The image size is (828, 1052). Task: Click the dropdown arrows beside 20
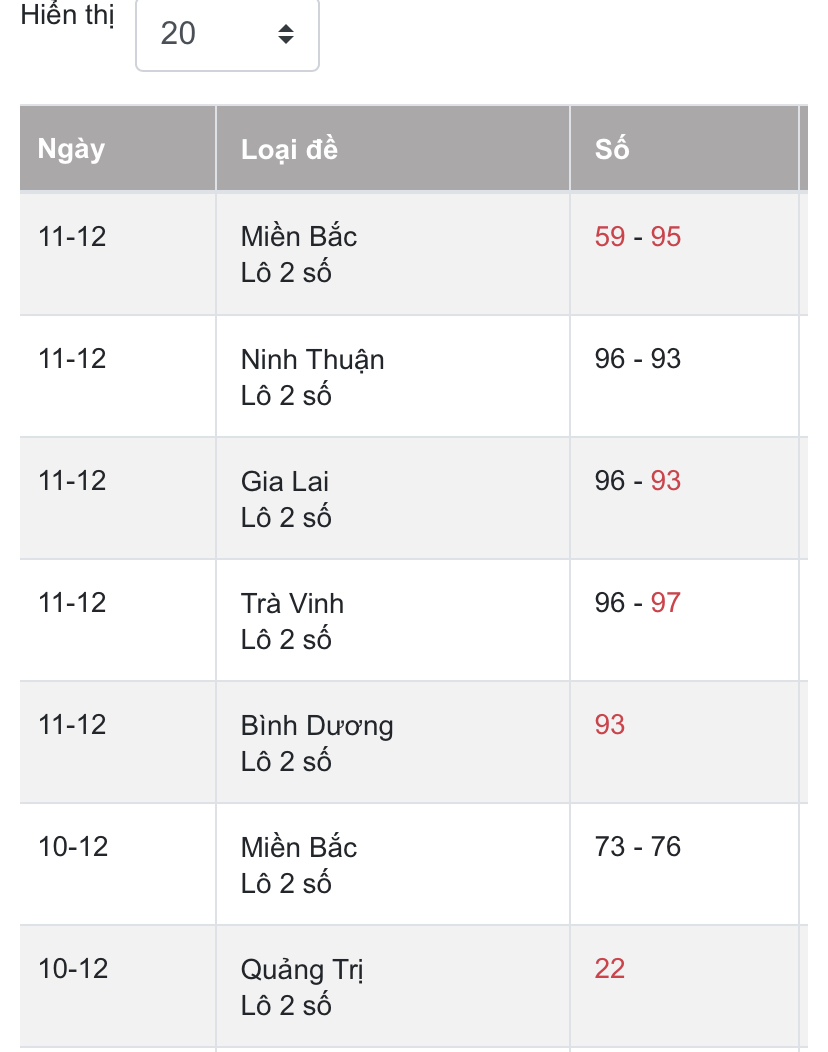coord(286,34)
